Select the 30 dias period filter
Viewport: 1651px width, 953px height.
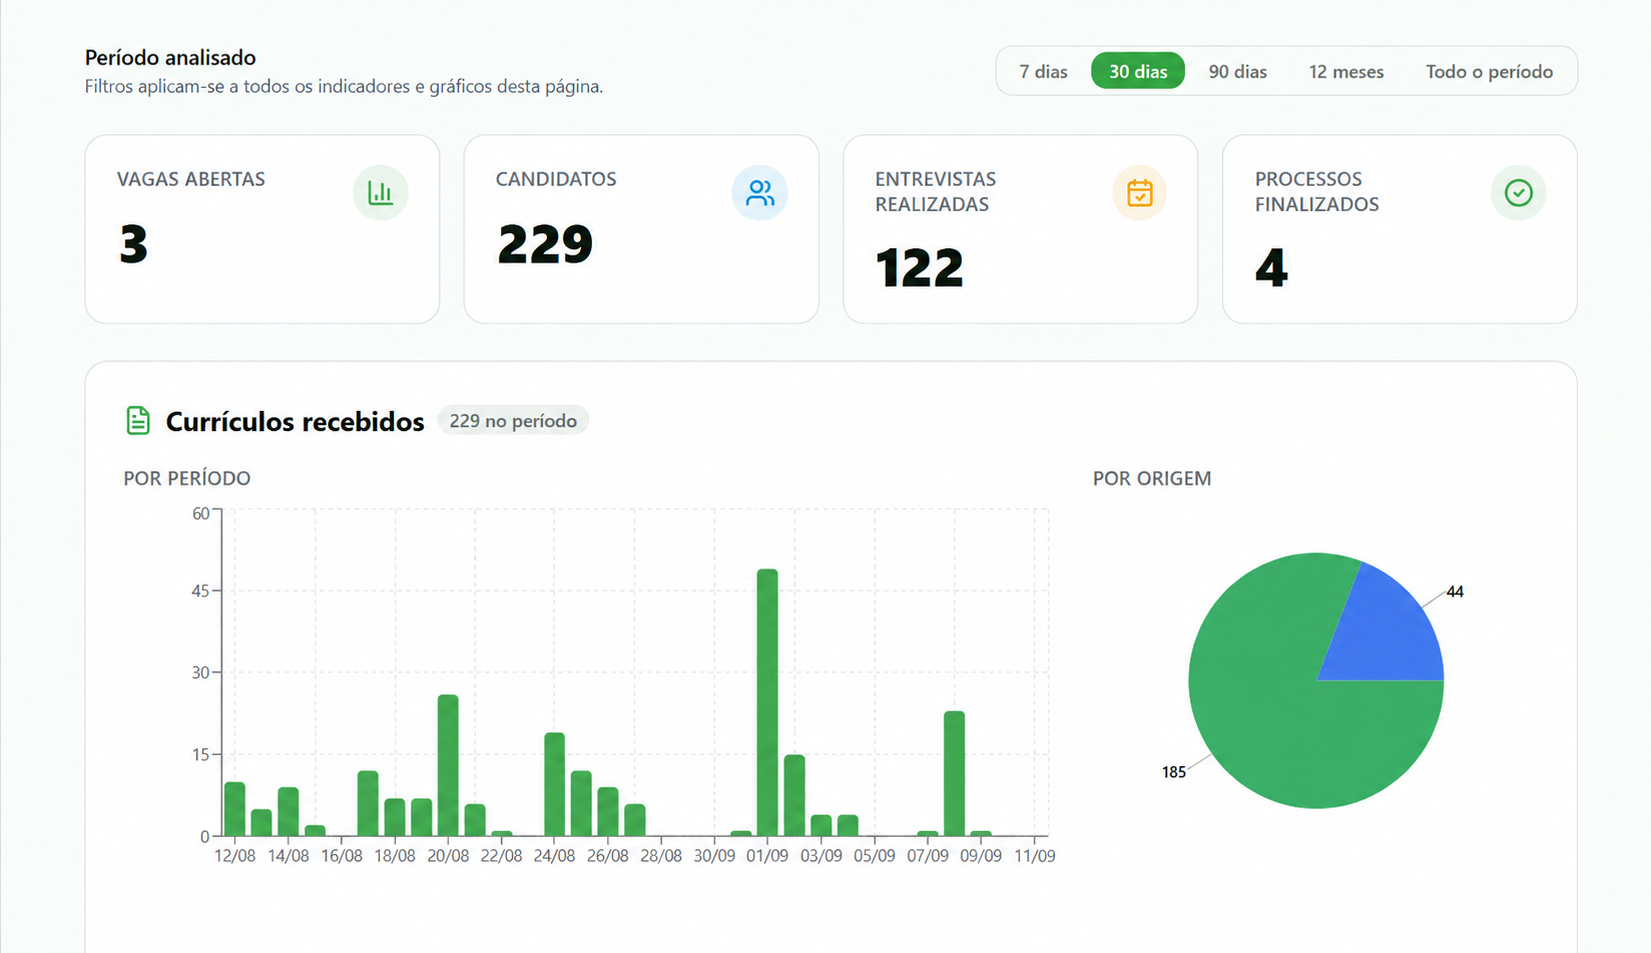pos(1138,71)
